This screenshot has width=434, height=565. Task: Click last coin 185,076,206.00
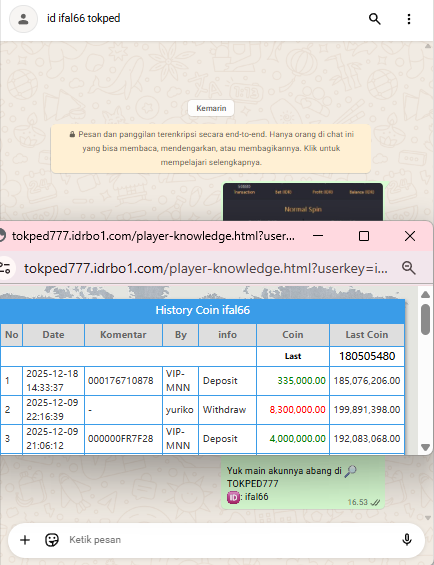367,381
